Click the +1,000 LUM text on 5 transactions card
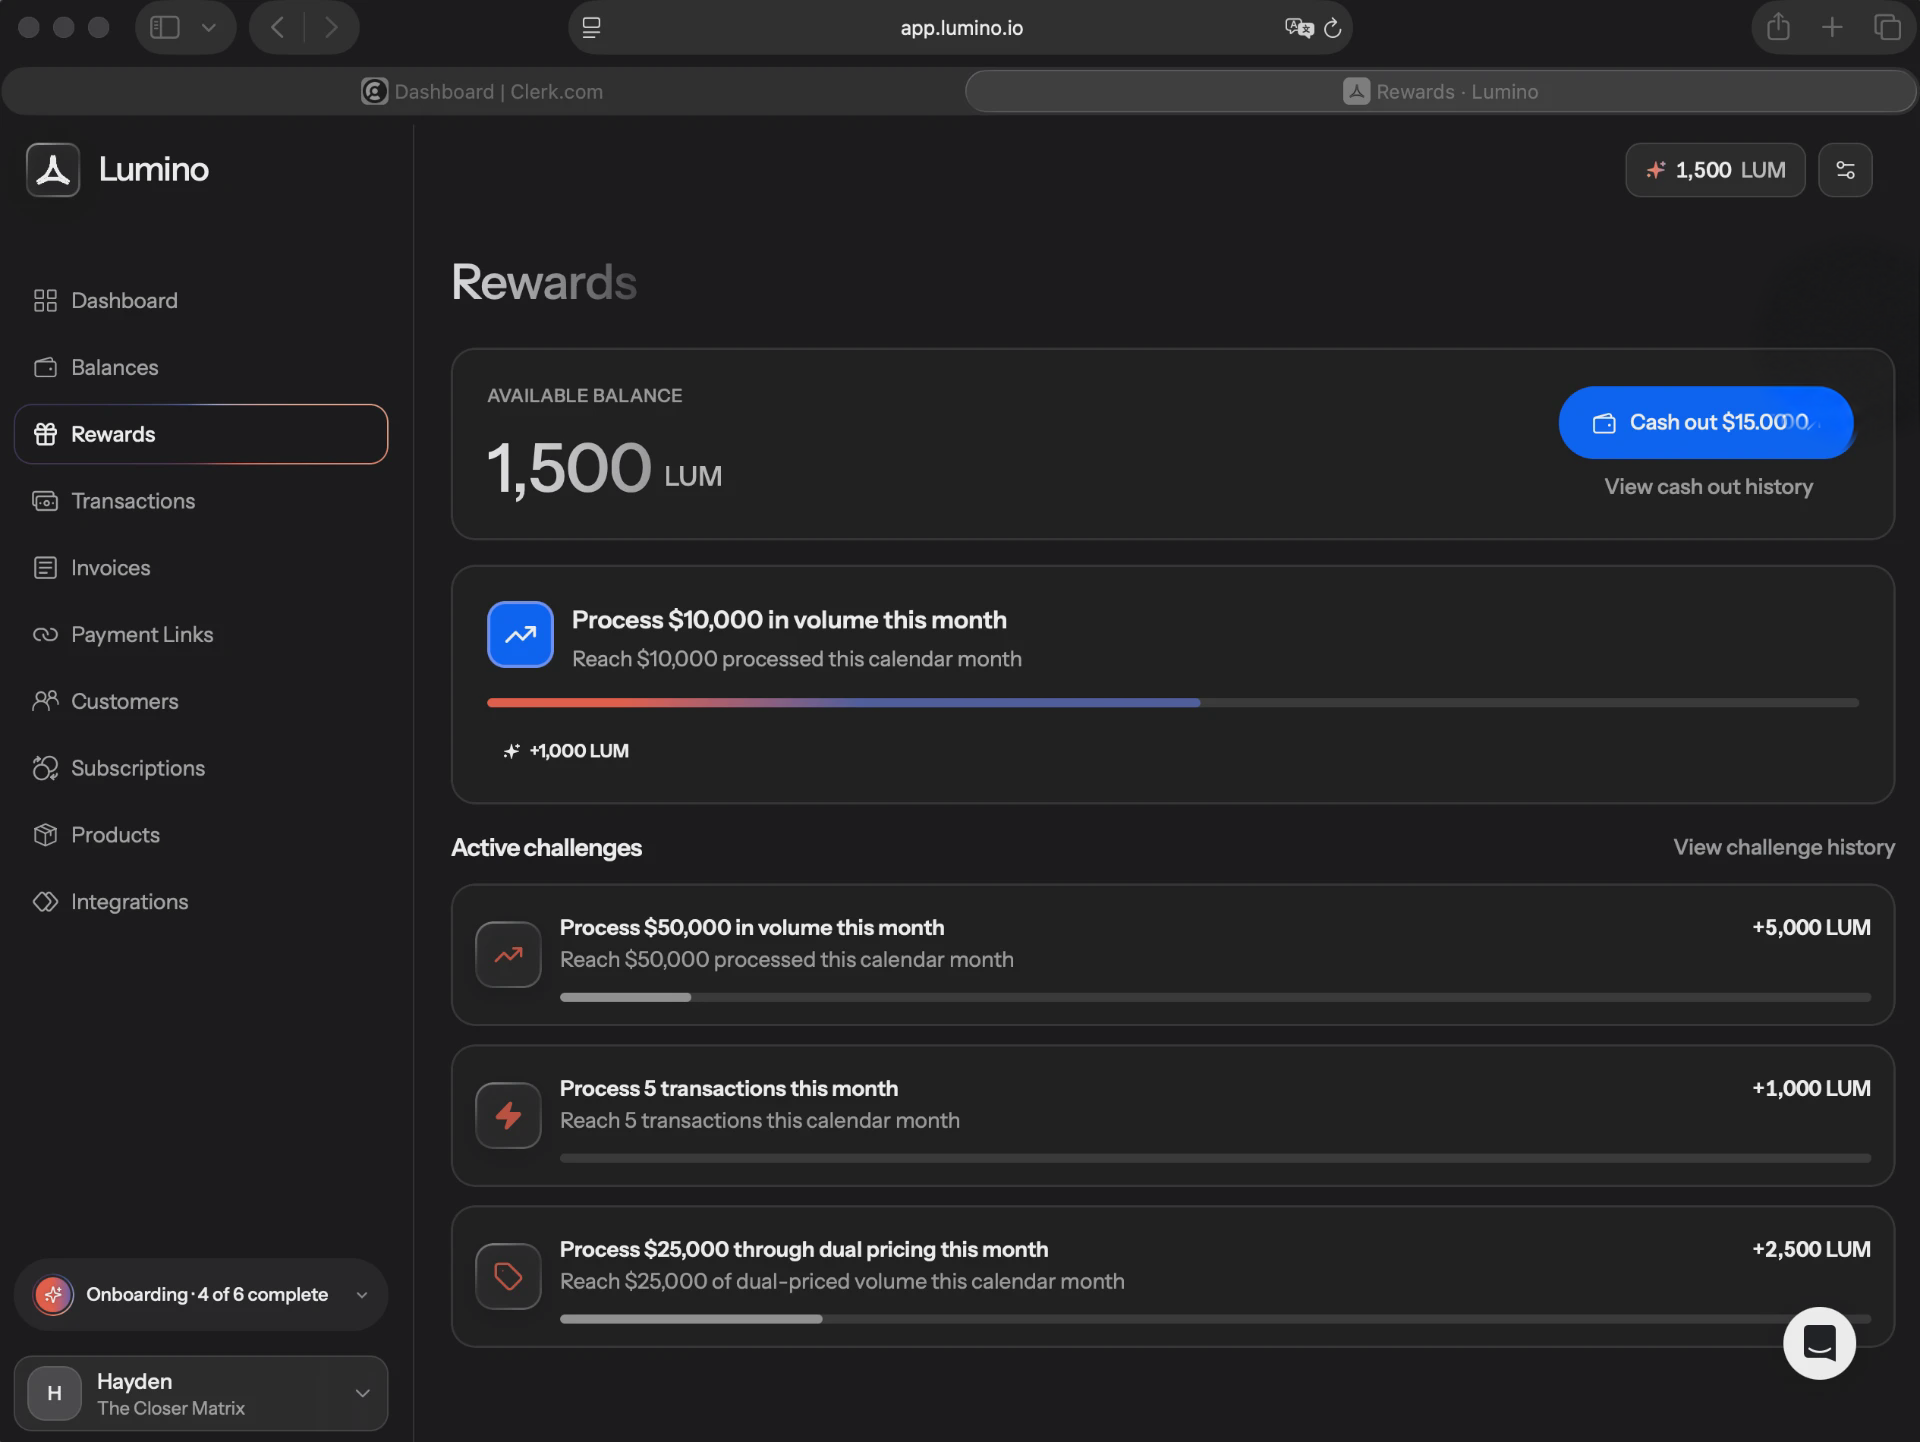 1811,1089
